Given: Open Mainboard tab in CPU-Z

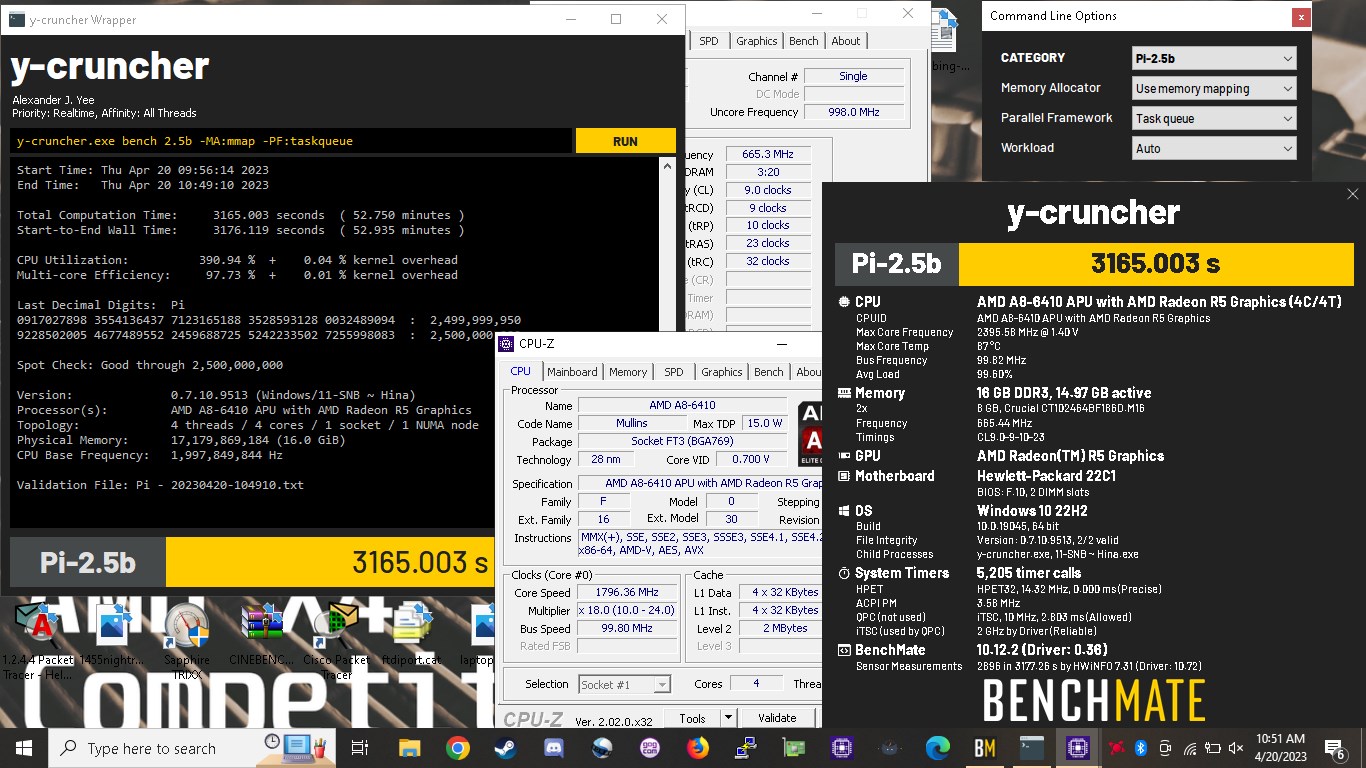Looking at the screenshot, I should 572,371.
